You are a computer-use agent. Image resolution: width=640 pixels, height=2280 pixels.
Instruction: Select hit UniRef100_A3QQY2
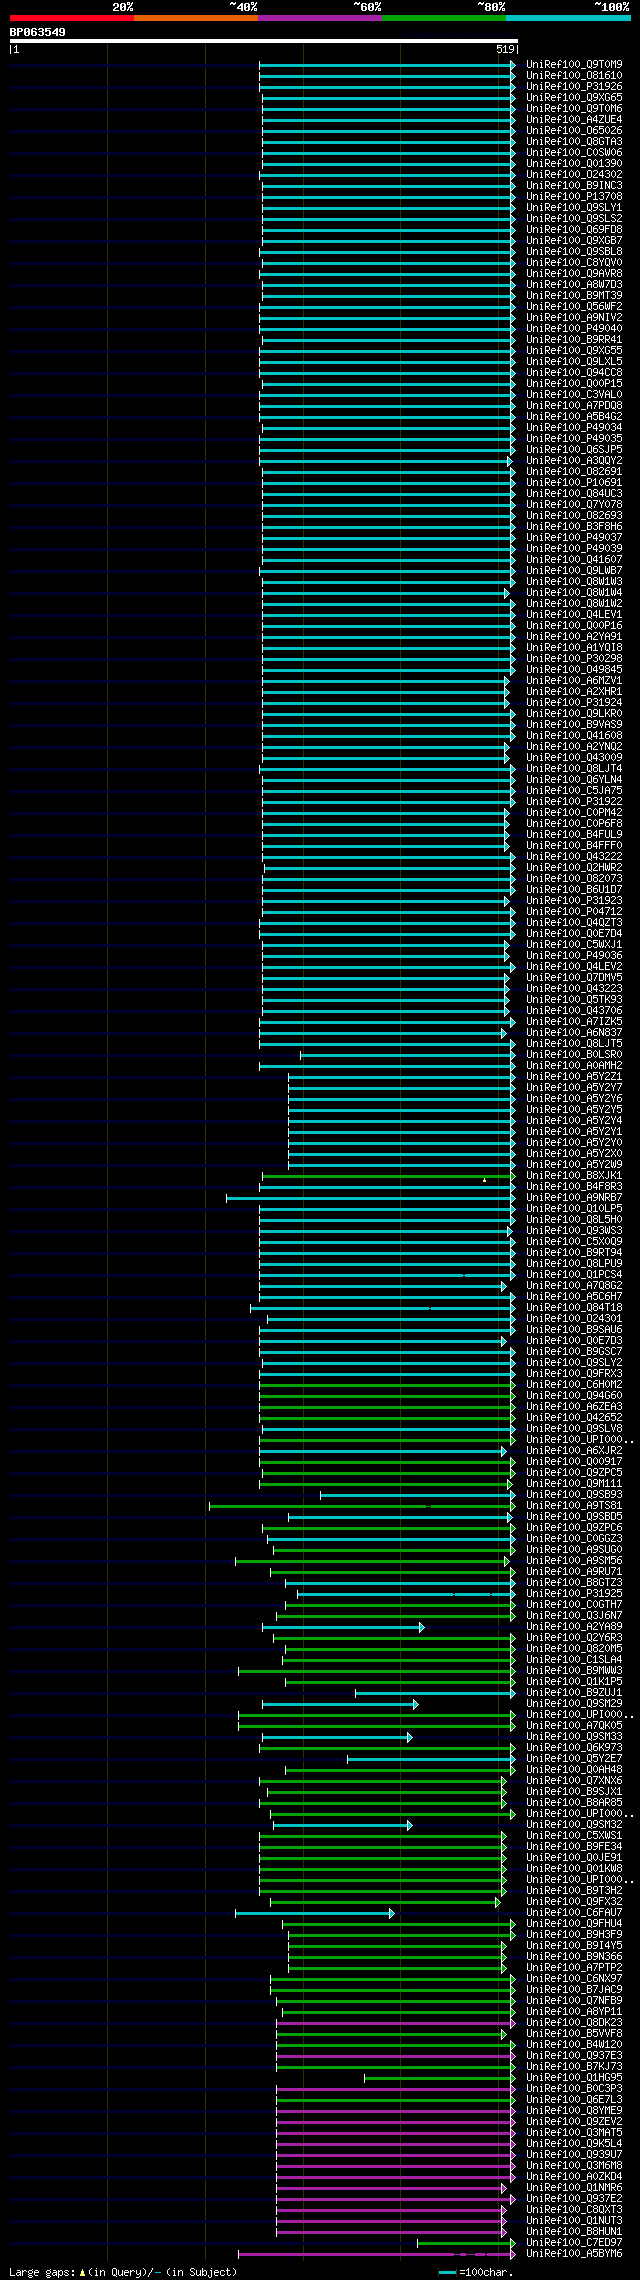click(574, 461)
